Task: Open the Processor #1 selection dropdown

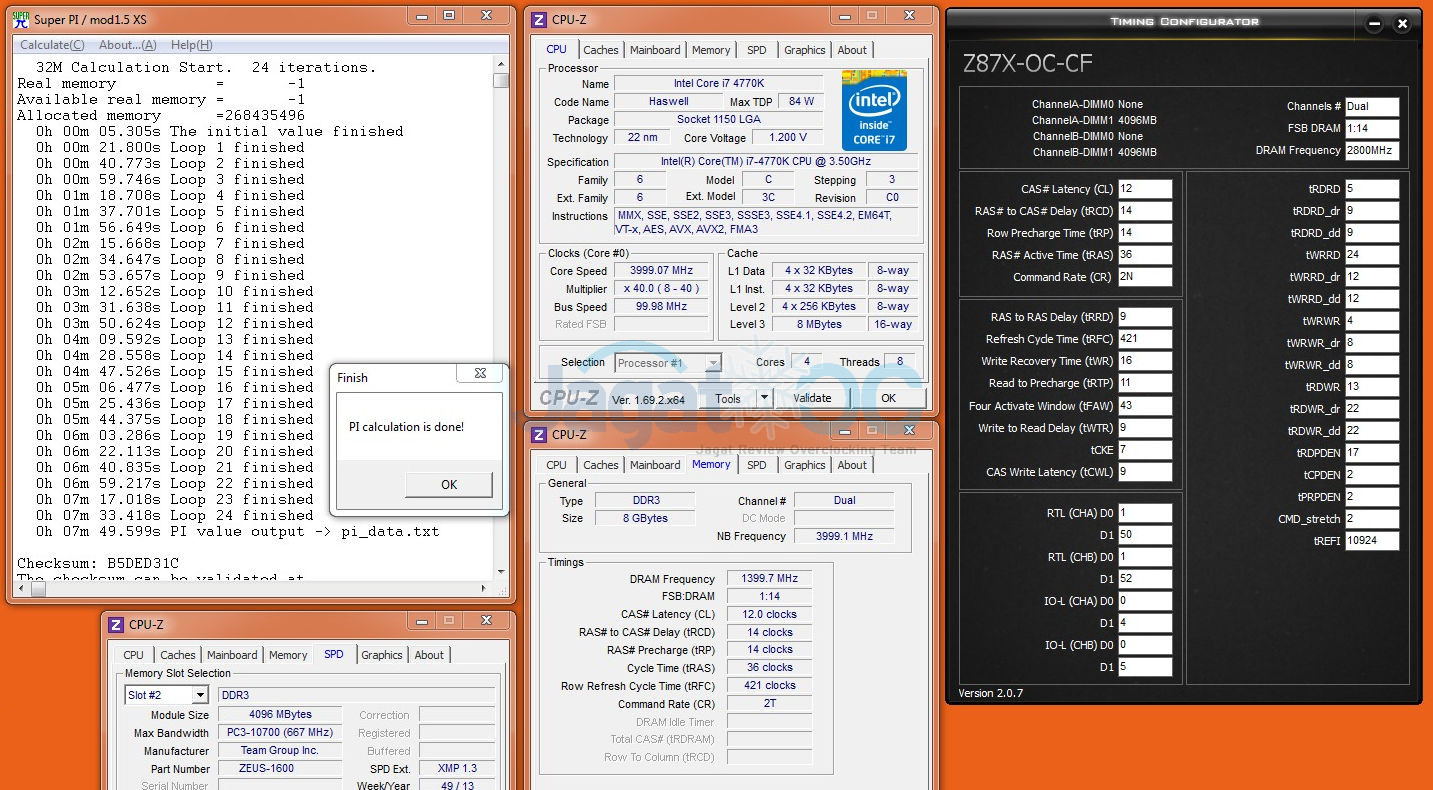Action: click(713, 363)
